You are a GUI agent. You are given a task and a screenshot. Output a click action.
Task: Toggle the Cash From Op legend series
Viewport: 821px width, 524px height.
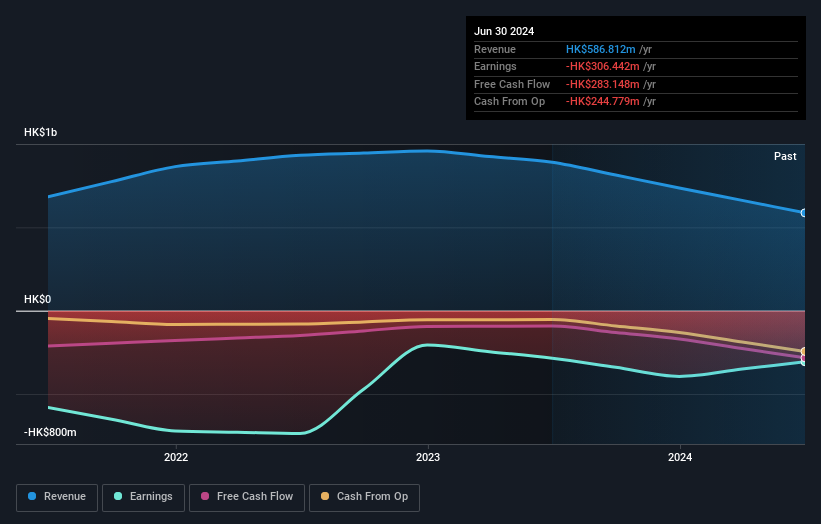pos(364,497)
